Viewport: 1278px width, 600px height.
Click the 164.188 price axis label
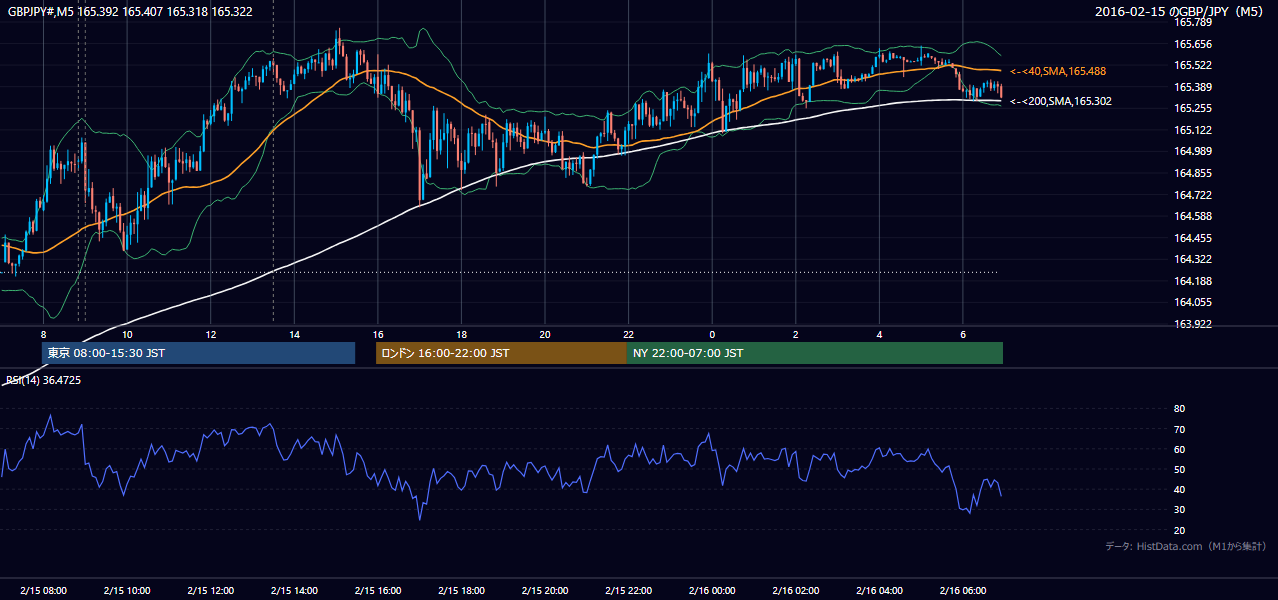point(1193,281)
